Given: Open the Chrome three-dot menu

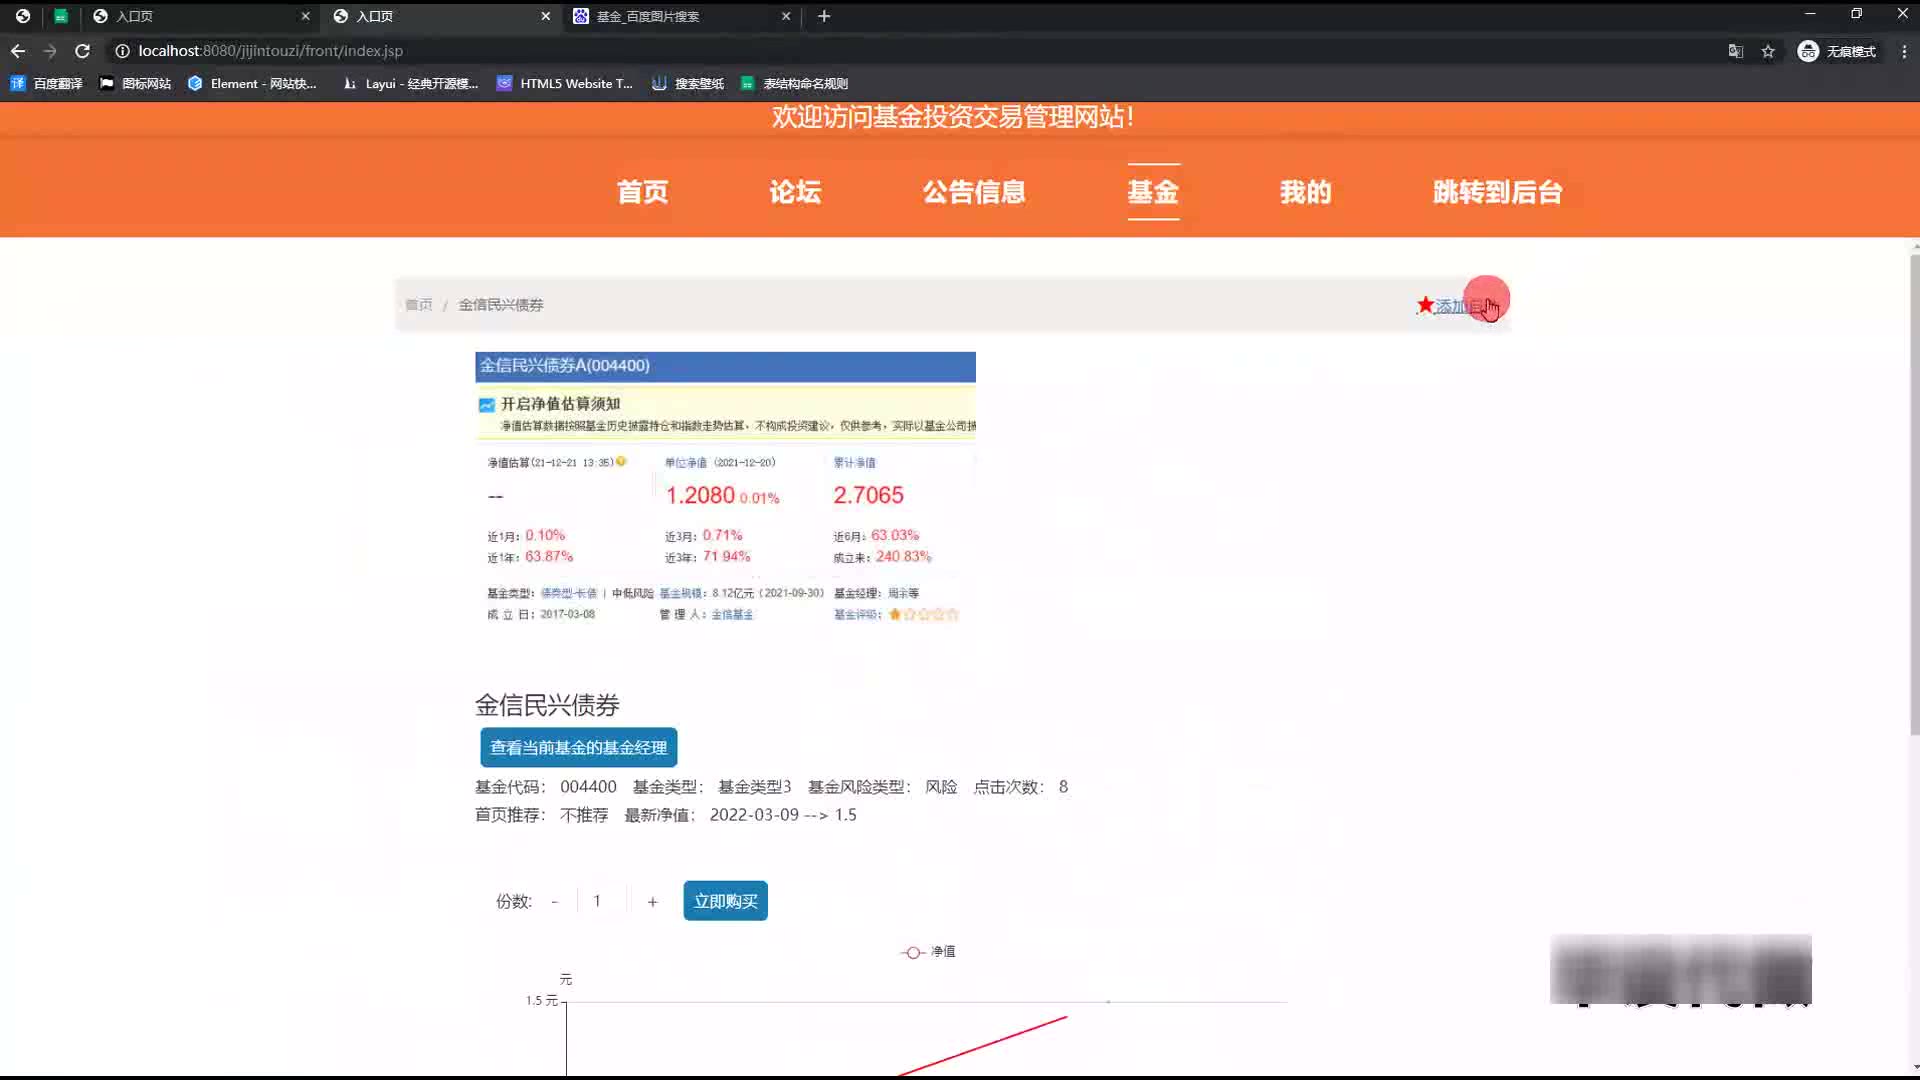Looking at the screenshot, I should click(1904, 51).
